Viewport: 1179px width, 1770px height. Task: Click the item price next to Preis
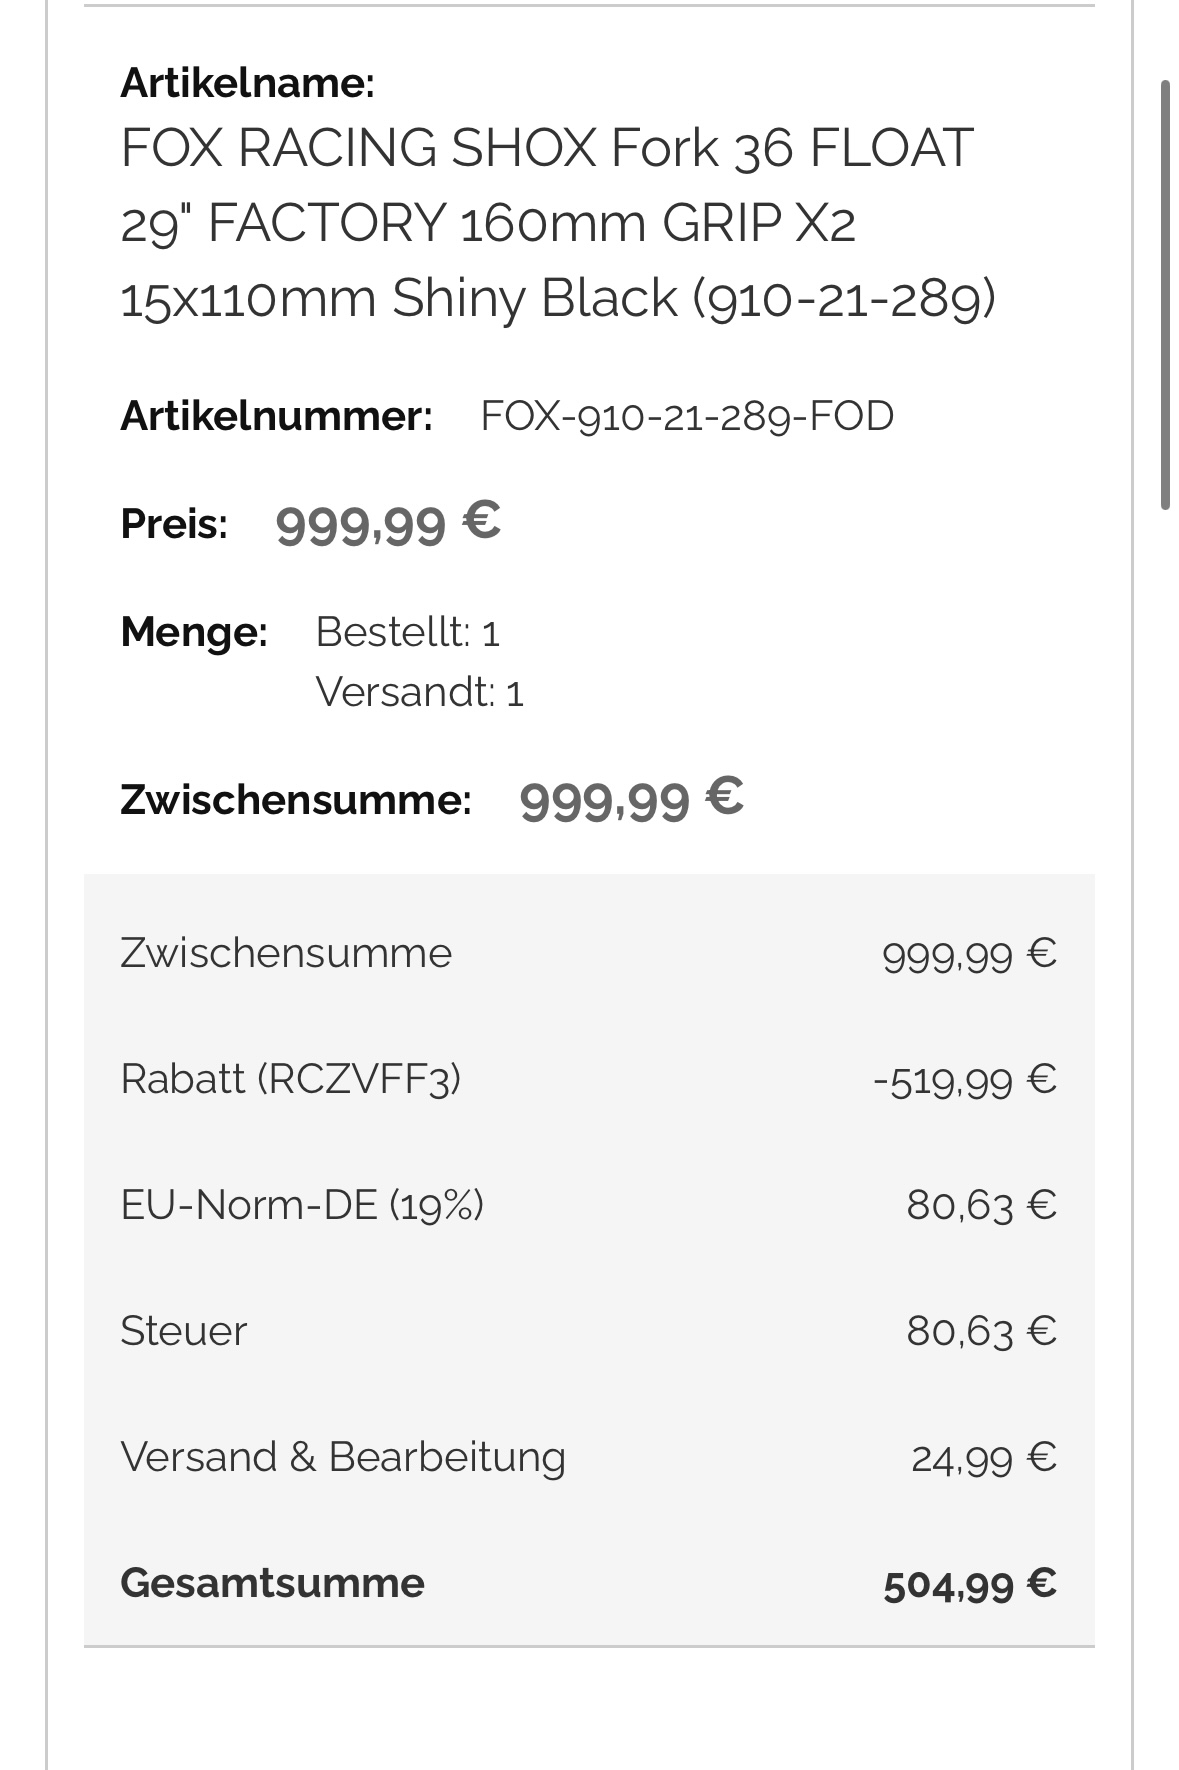[387, 524]
